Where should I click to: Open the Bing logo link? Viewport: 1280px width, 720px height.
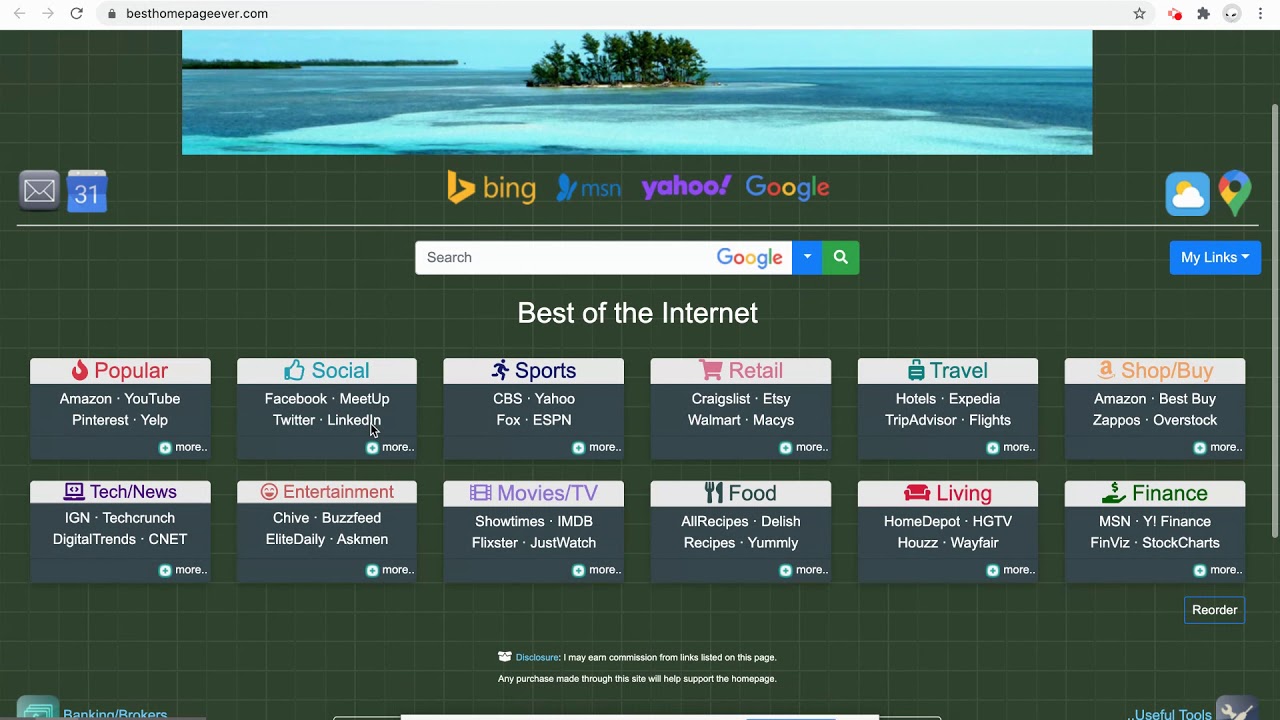click(x=491, y=188)
